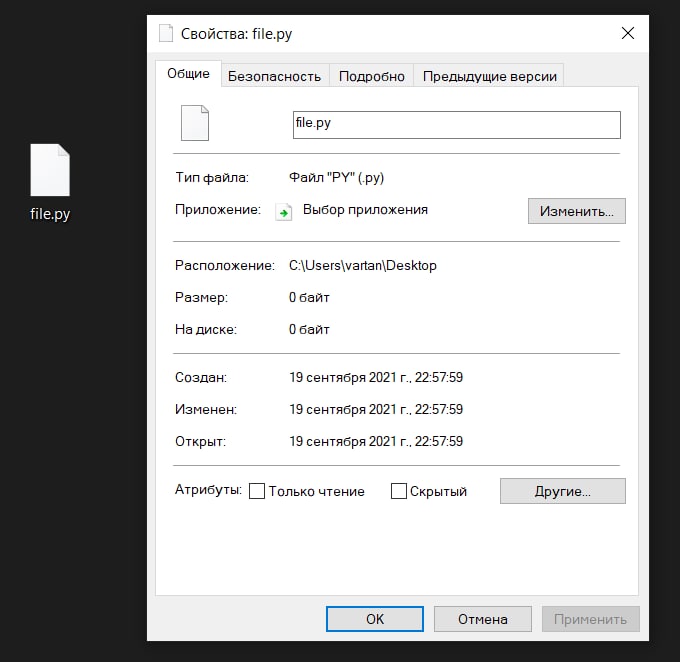
Task: Click the Свойства: file.py title text
Action: 236,34
